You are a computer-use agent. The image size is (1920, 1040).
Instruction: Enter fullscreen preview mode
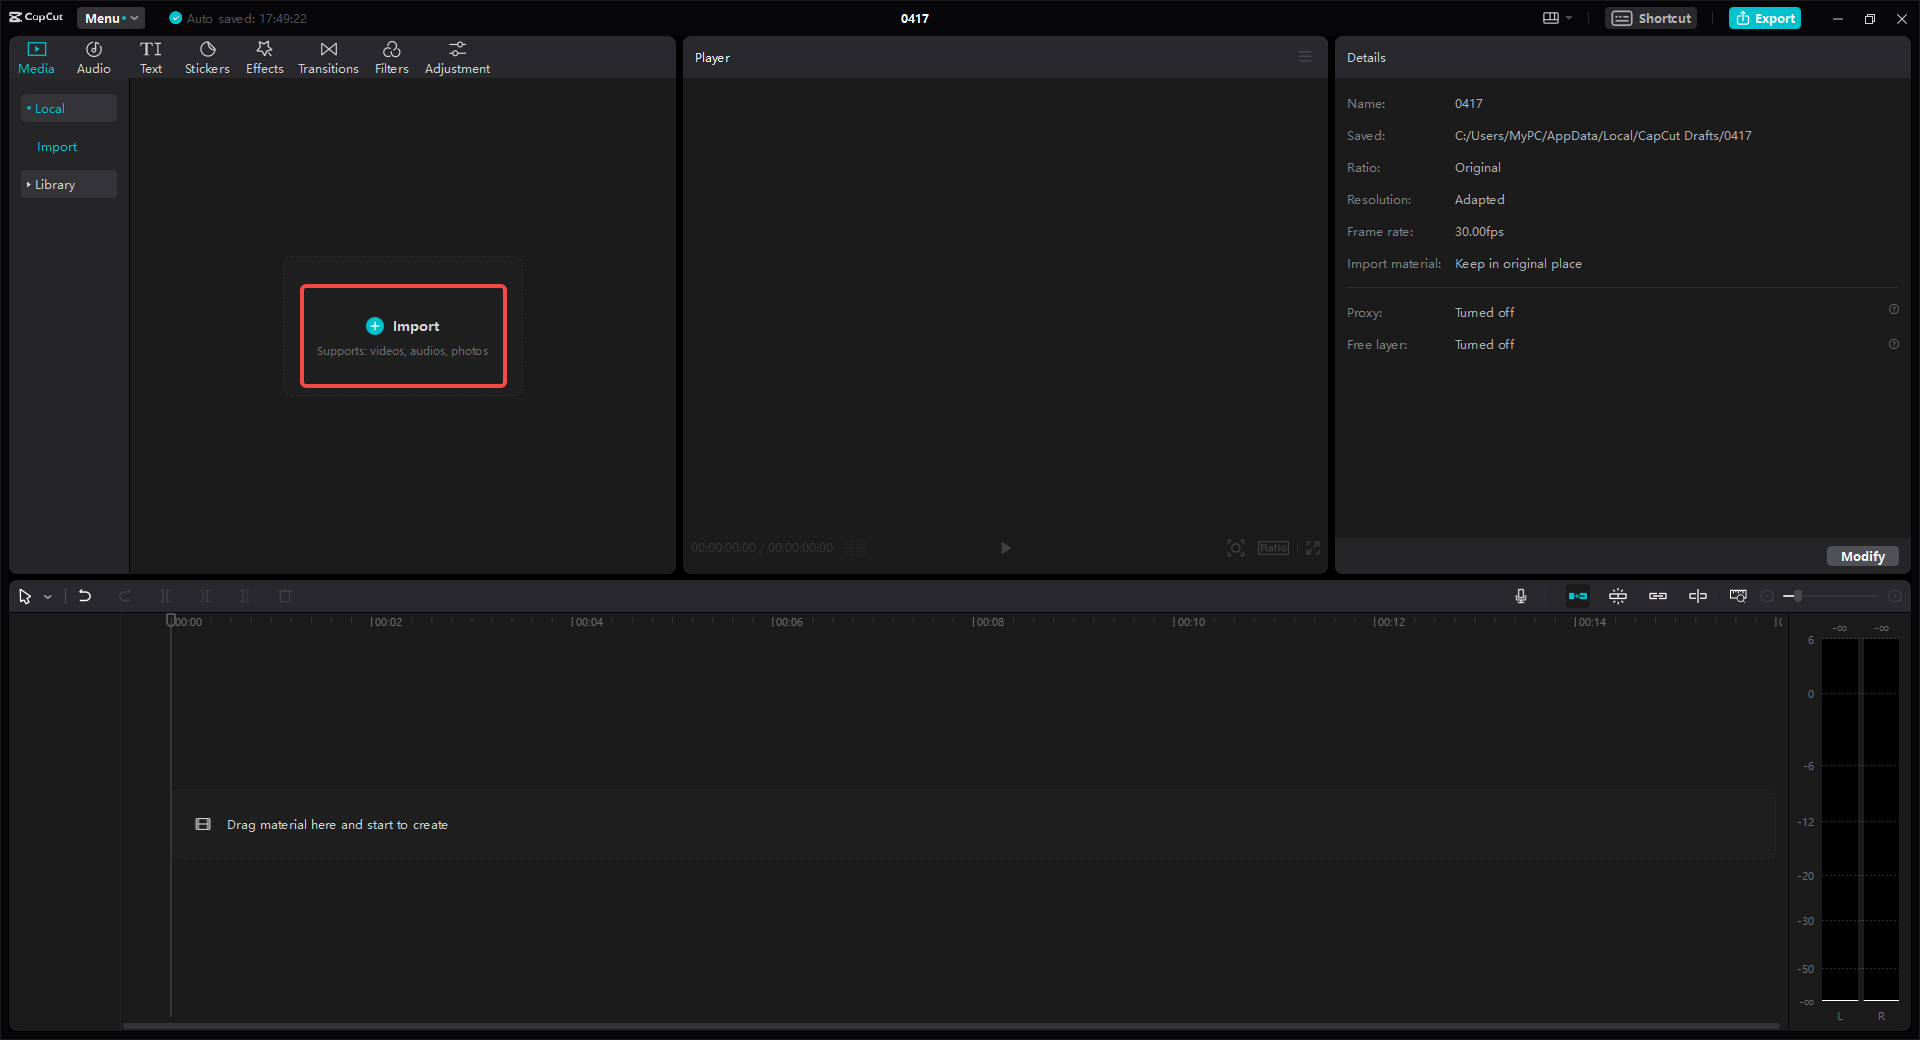[1313, 548]
